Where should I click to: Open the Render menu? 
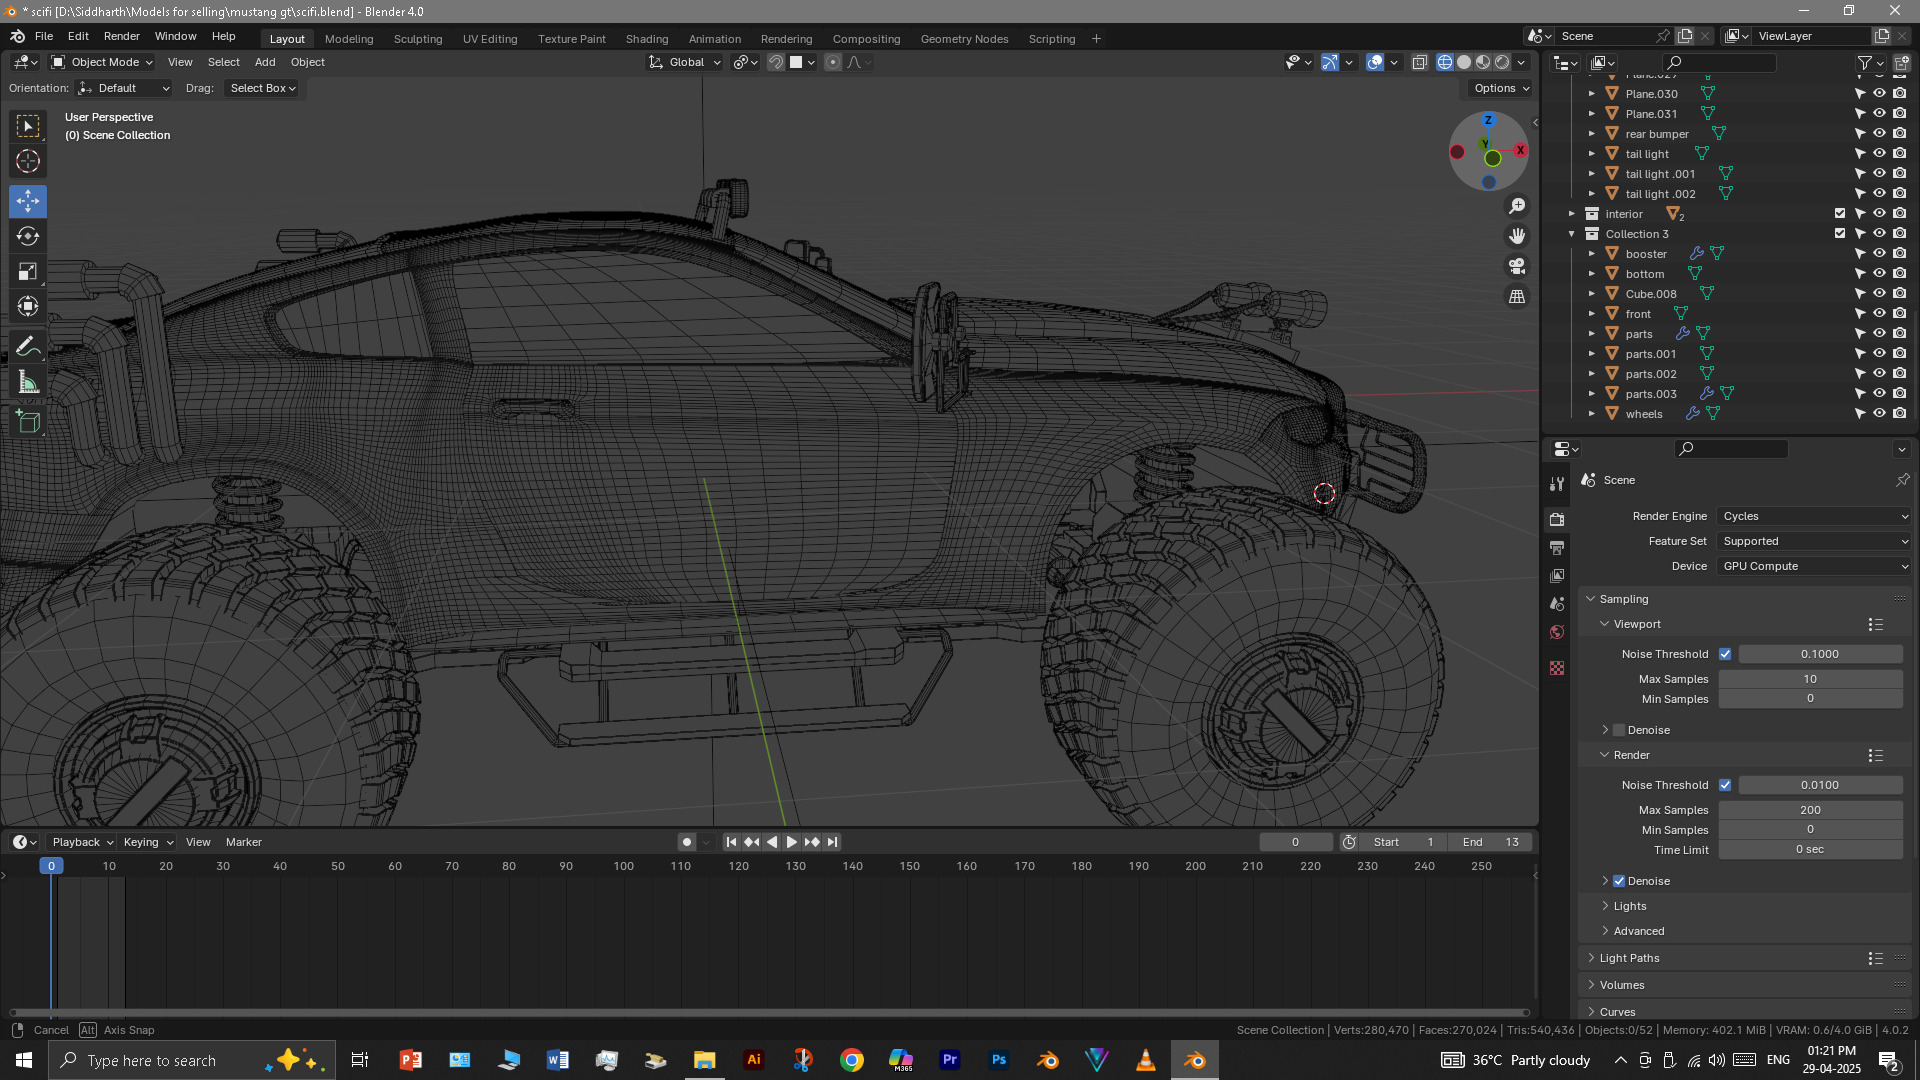point(122,36)
